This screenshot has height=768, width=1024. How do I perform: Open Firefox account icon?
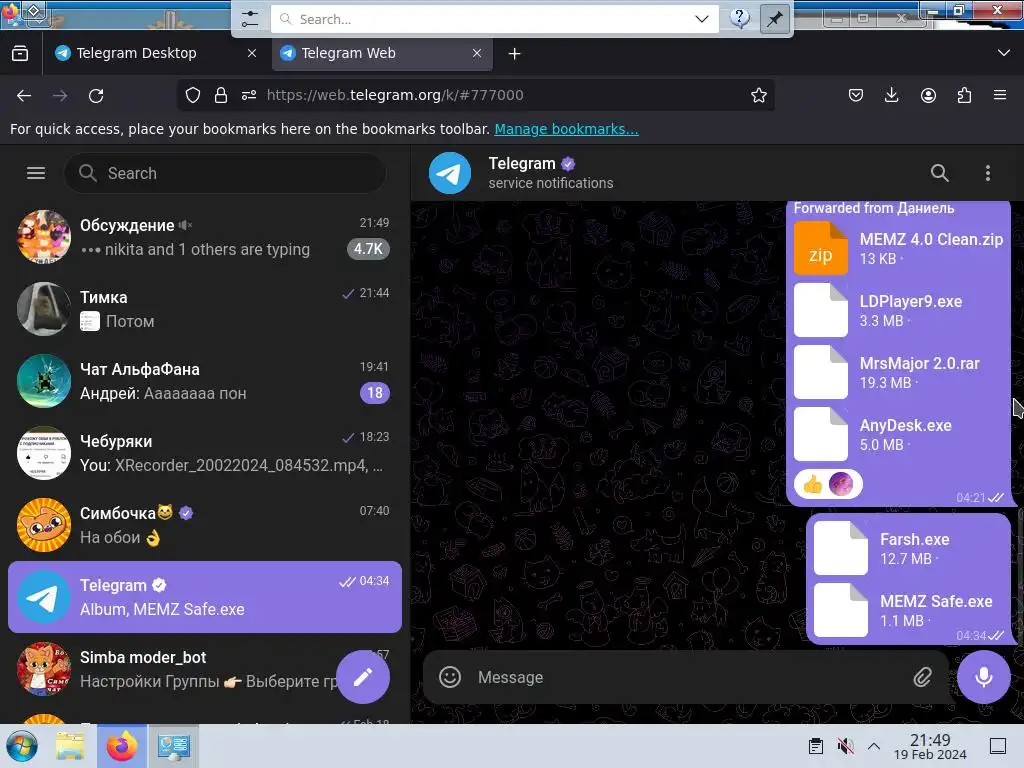928,95
